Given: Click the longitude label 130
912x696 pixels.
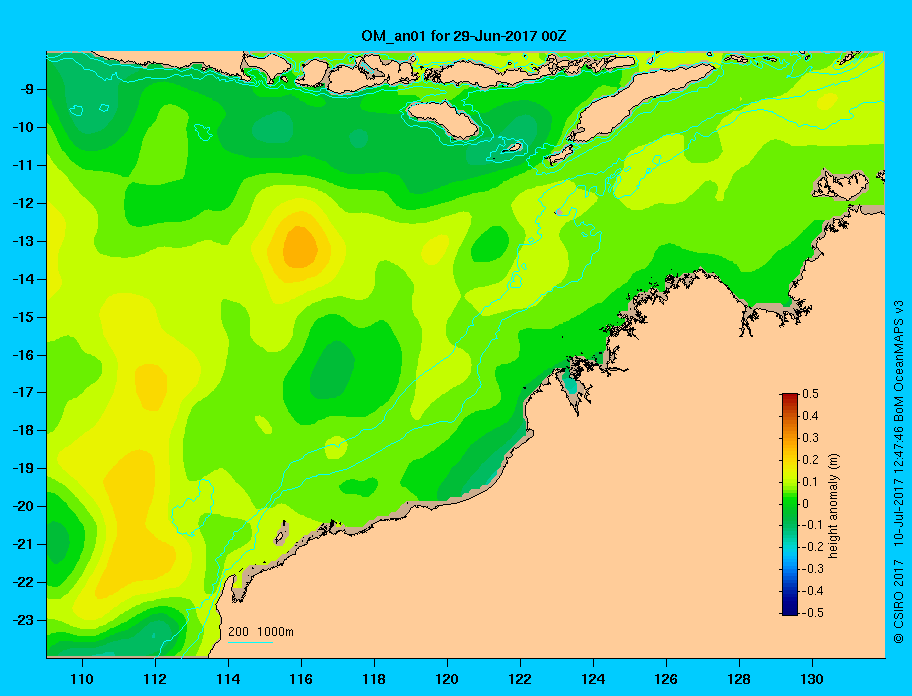Looking at the screenshot, I should (x=812, y=679).
